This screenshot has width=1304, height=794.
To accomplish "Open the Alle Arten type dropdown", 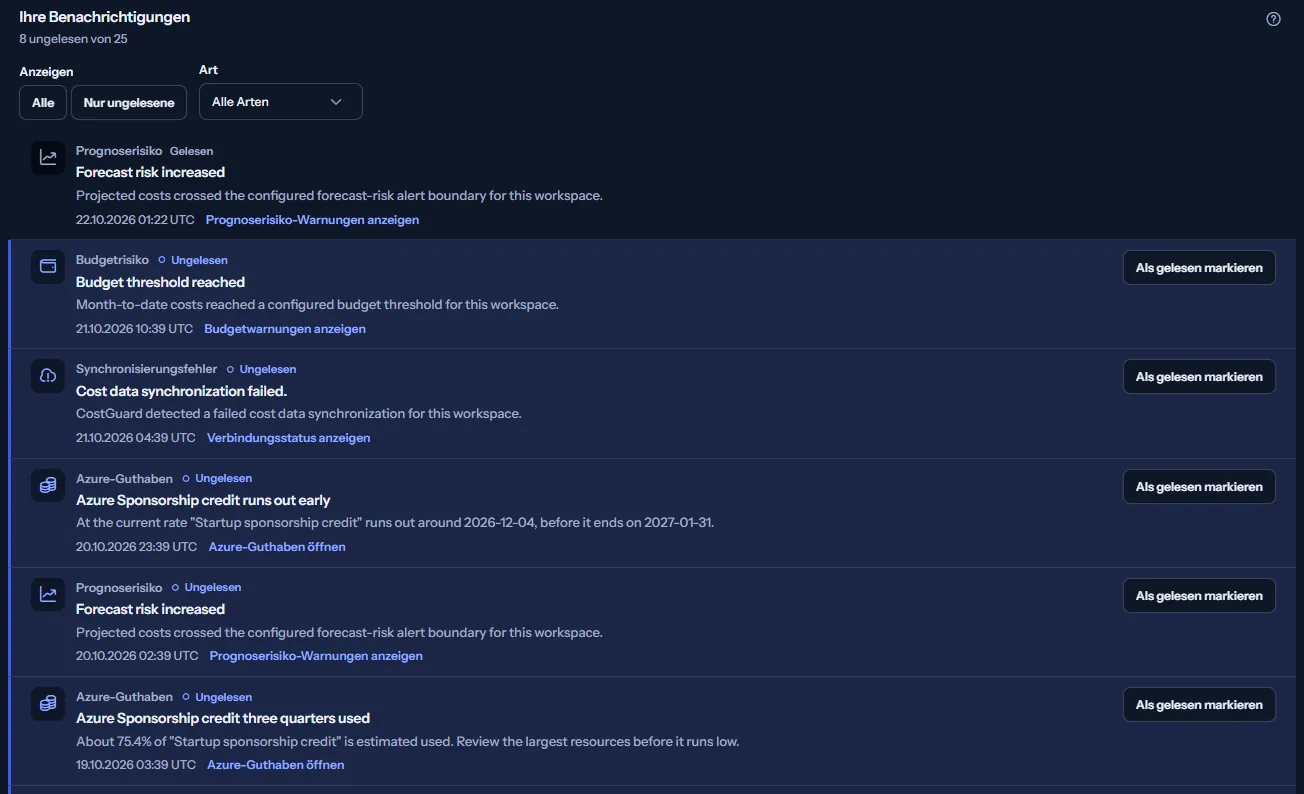I will pos(281,102).
